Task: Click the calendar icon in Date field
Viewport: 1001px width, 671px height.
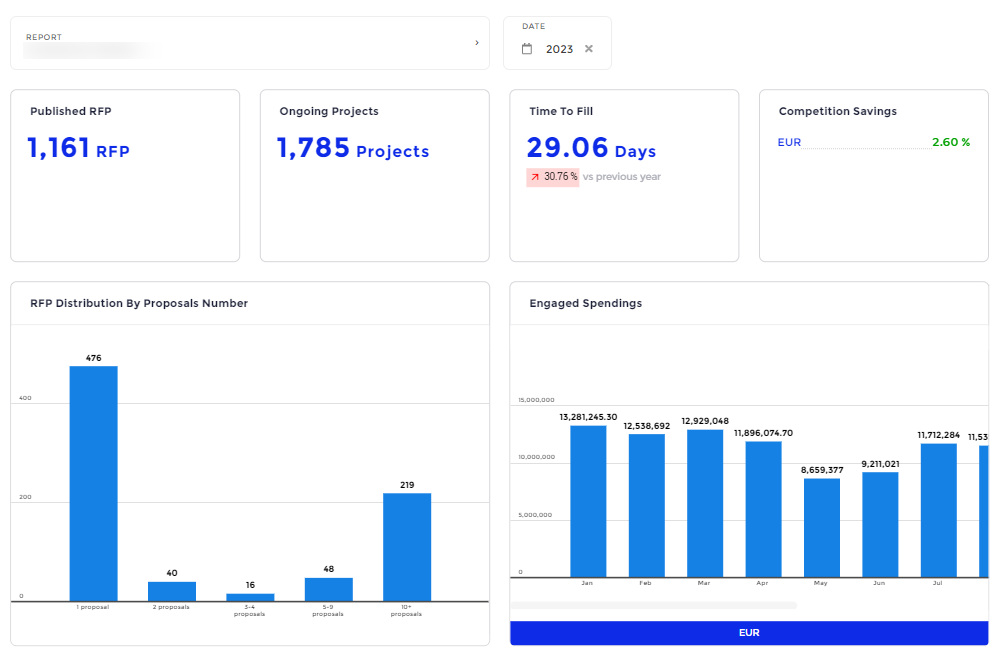Action: pyautogui.click(x=527, y=49)
